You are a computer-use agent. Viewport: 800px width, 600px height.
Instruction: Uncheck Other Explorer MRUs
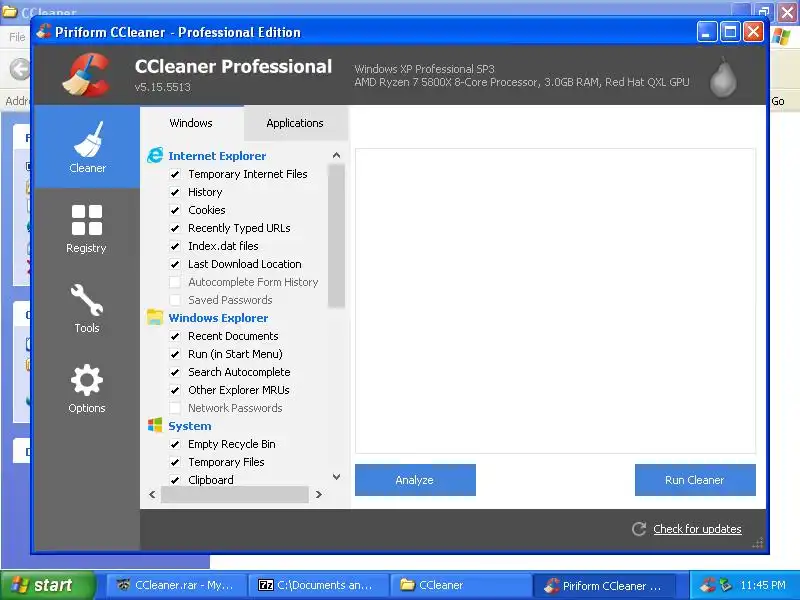point(175,390)
